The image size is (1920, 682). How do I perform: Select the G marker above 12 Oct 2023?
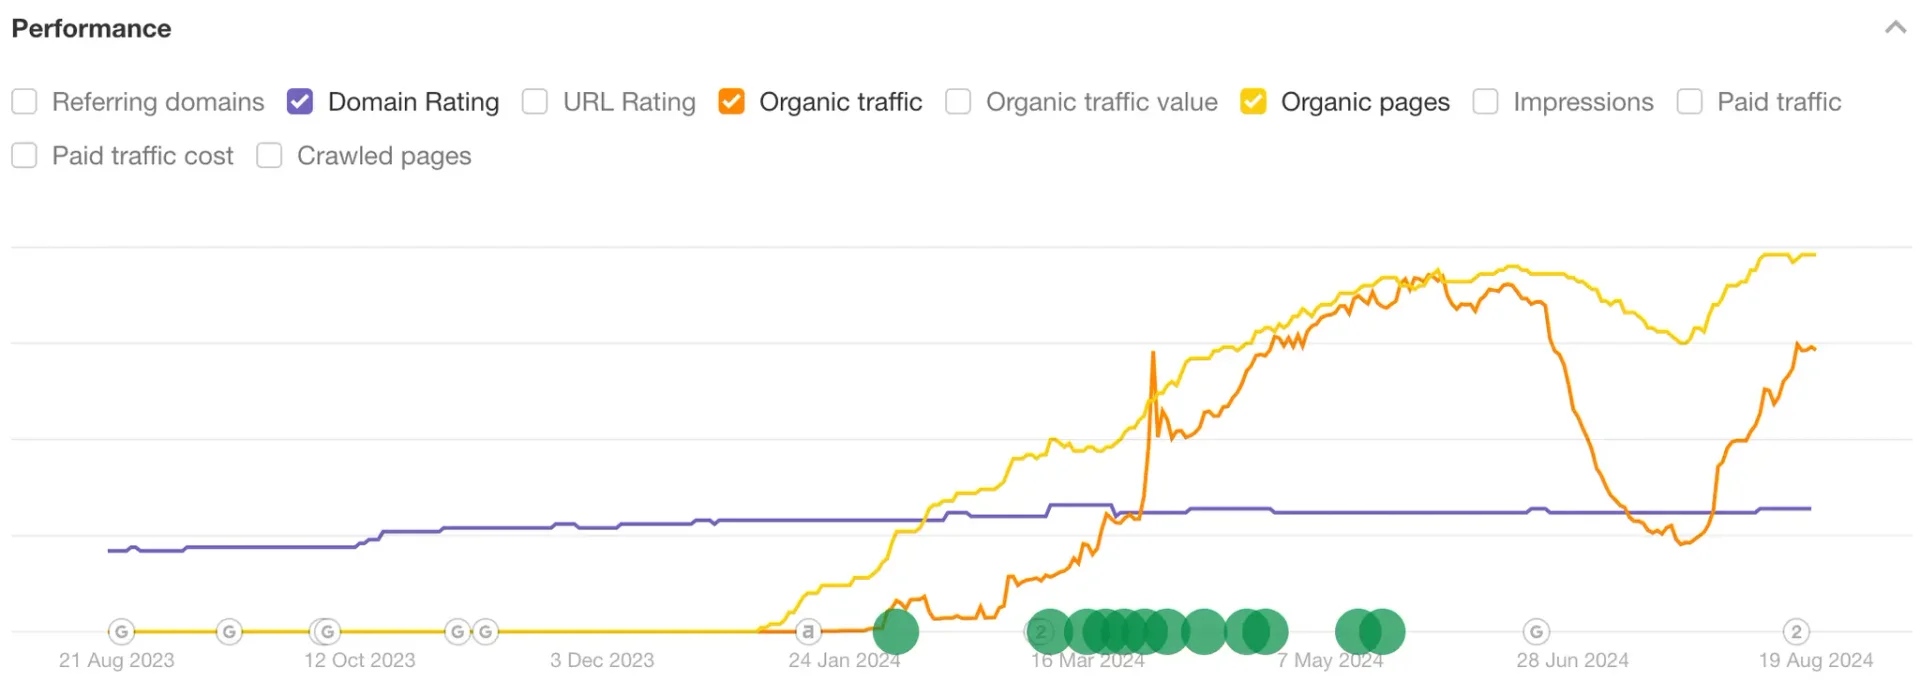[327, 632]
